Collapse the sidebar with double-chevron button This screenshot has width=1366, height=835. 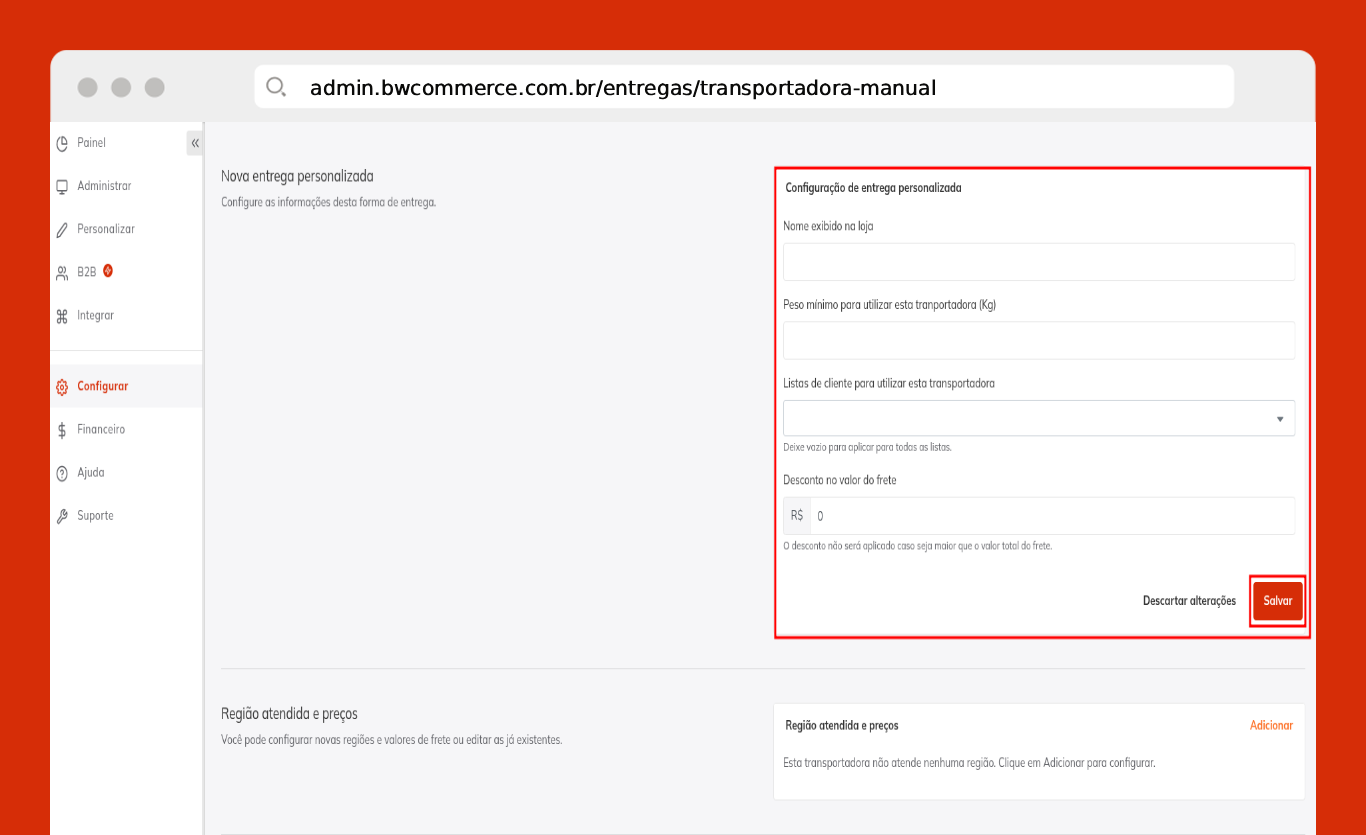tap(194, 143)
